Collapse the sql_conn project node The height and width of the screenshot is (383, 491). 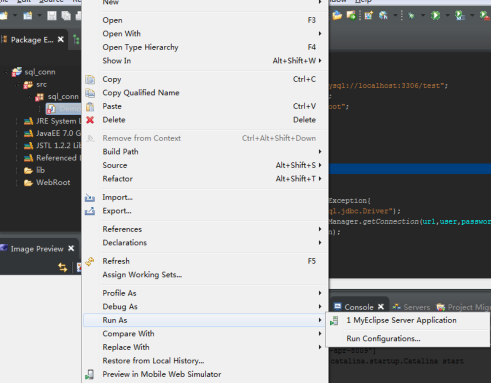pos(6,72)
